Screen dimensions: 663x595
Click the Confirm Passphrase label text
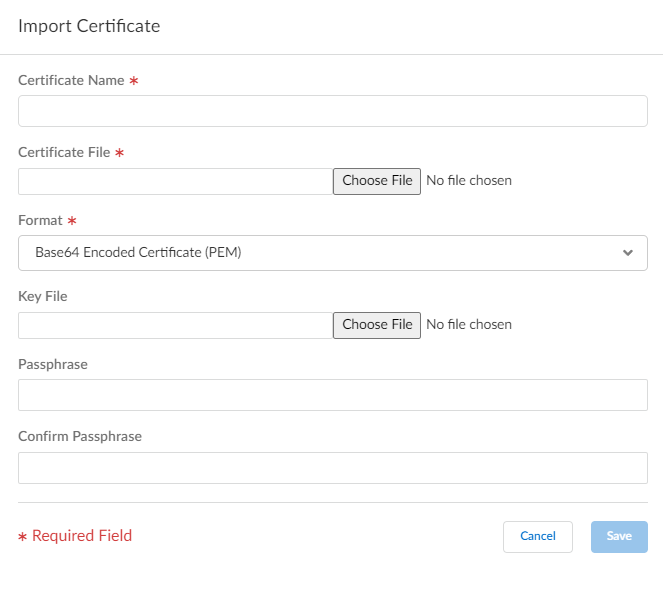coord(80,436)
